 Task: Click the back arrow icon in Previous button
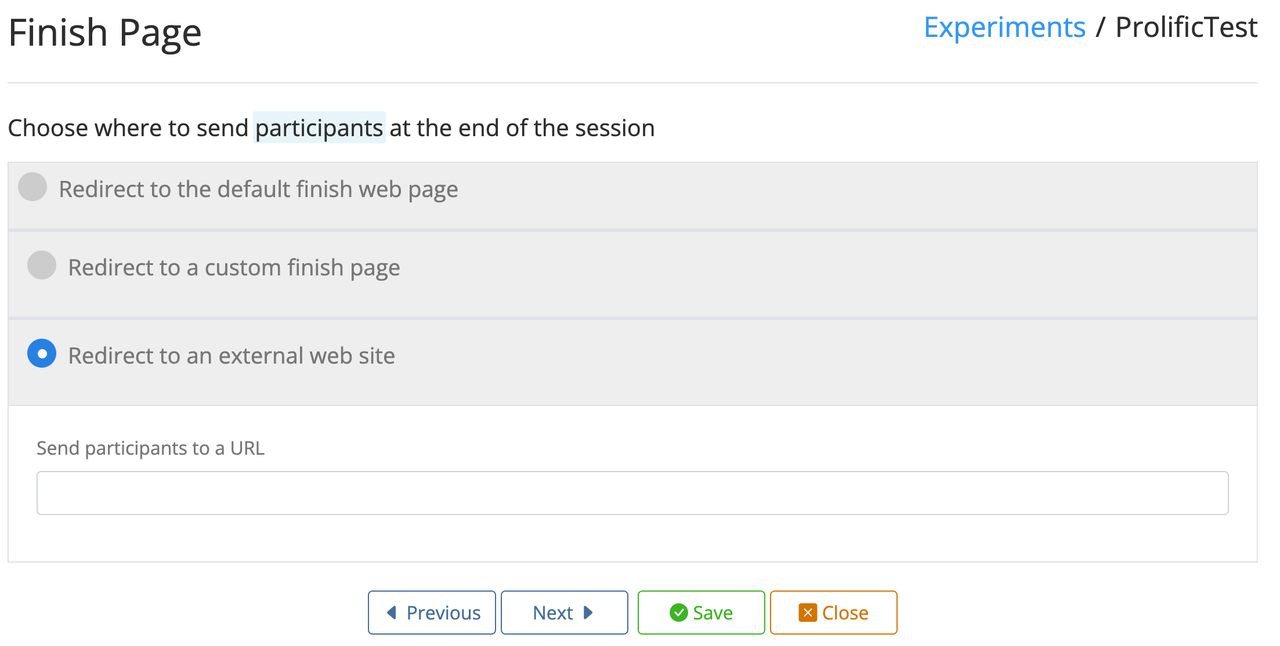pos(394,612)
